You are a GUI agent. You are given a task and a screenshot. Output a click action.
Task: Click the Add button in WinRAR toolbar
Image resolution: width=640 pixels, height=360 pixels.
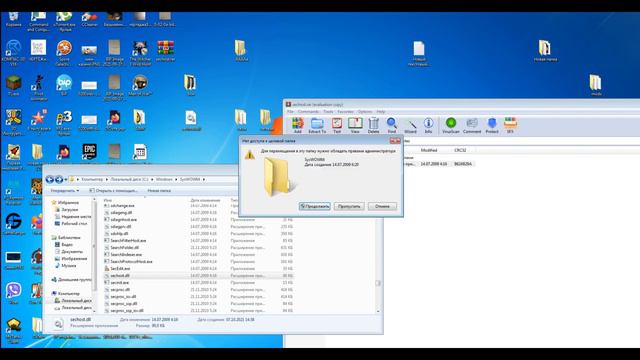(298, 125)
